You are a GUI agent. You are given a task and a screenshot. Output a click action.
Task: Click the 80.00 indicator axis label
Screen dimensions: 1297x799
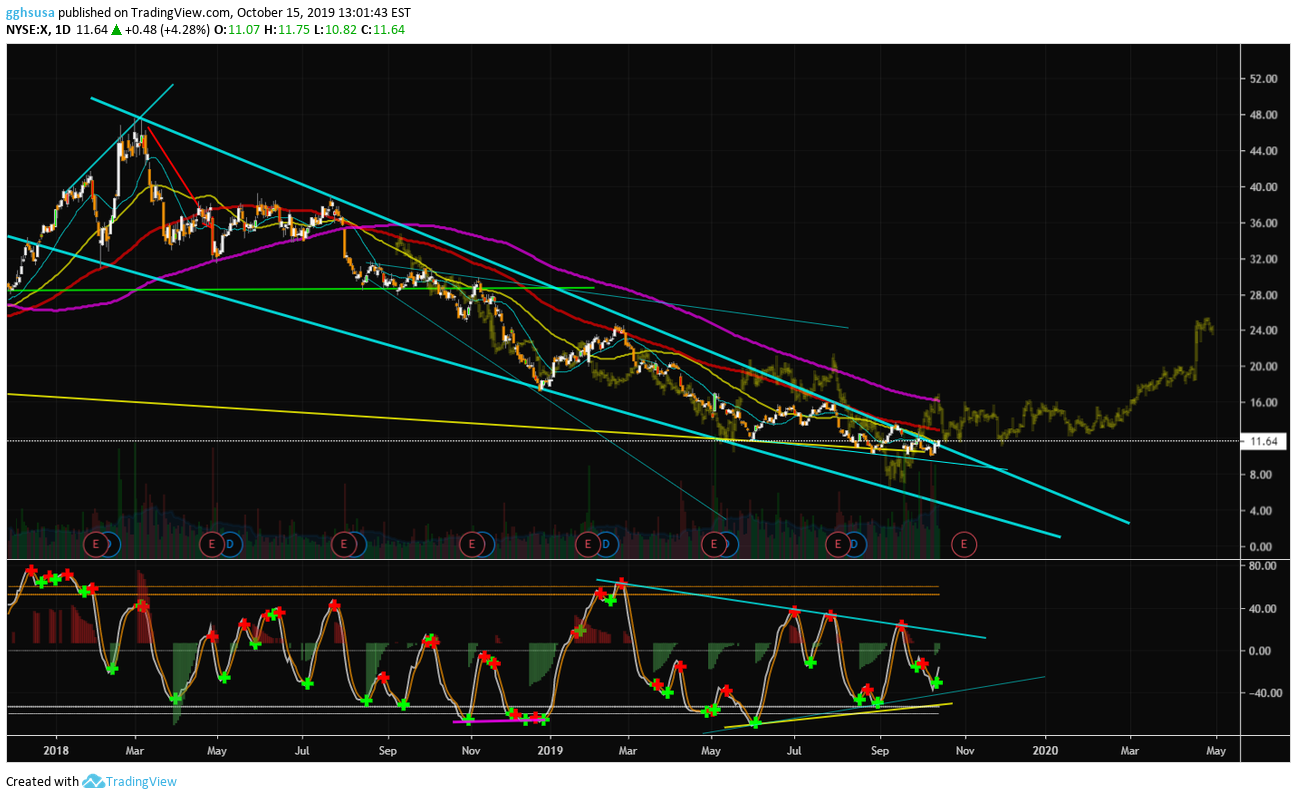click(x=1264, y=566)
